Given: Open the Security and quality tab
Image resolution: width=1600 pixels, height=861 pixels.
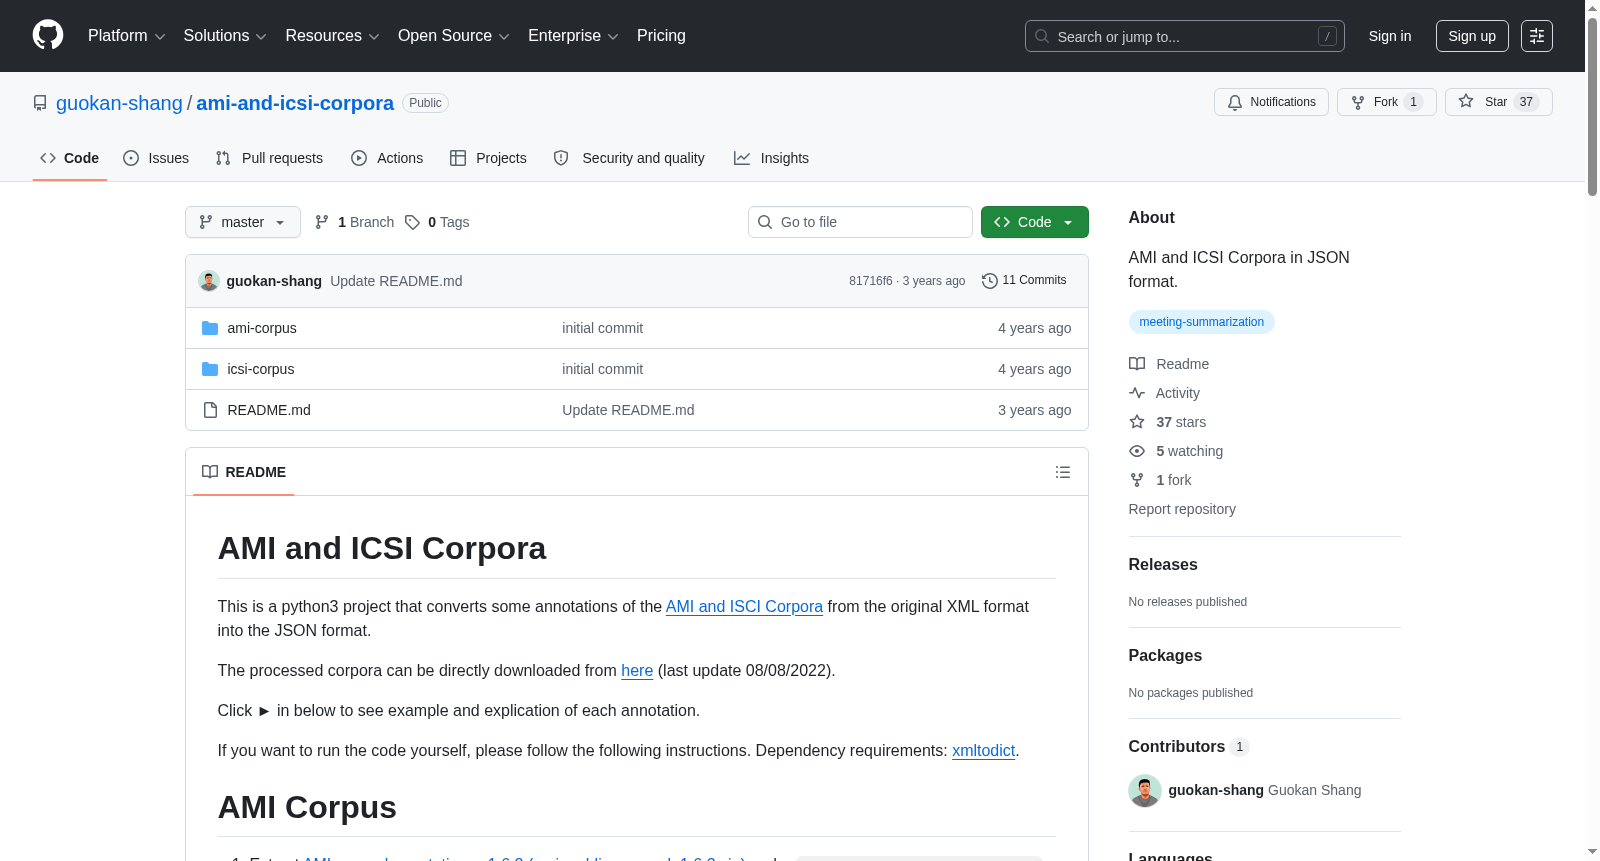Looking at the screenshot, I should [x=629, y=158].
